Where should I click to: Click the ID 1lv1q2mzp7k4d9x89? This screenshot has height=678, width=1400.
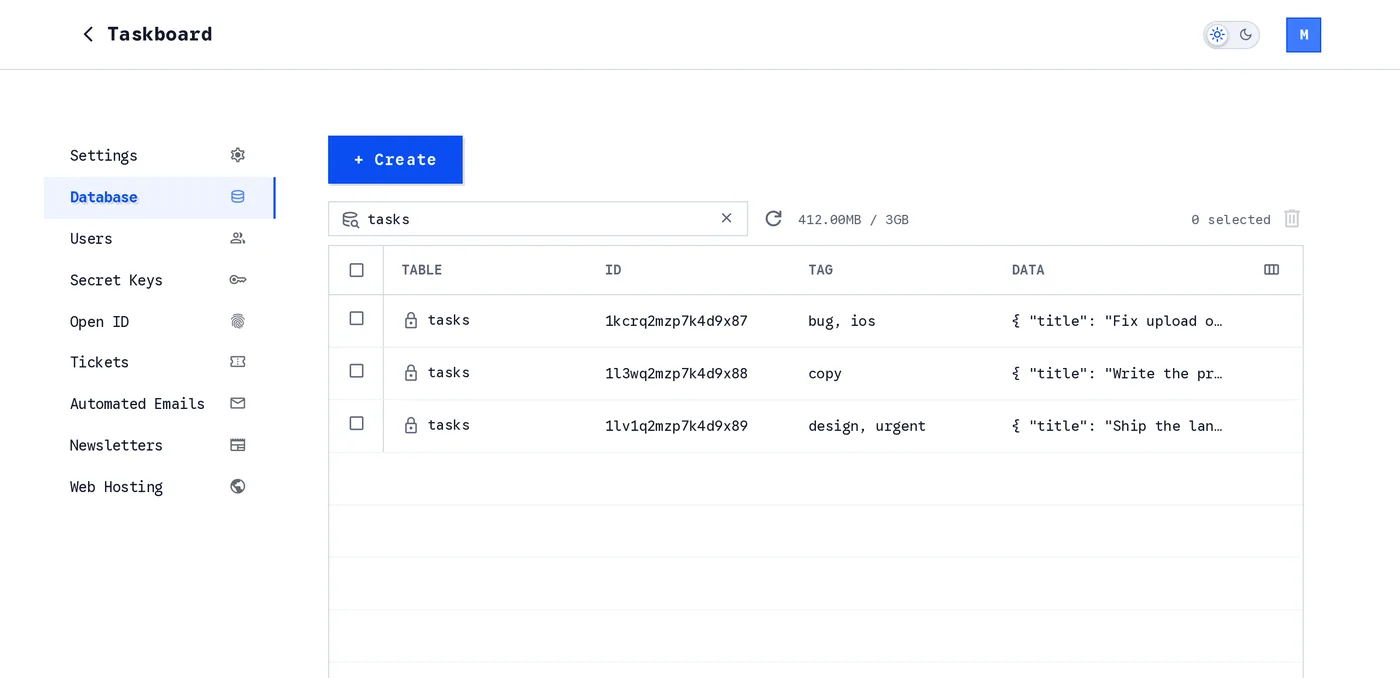676,426
